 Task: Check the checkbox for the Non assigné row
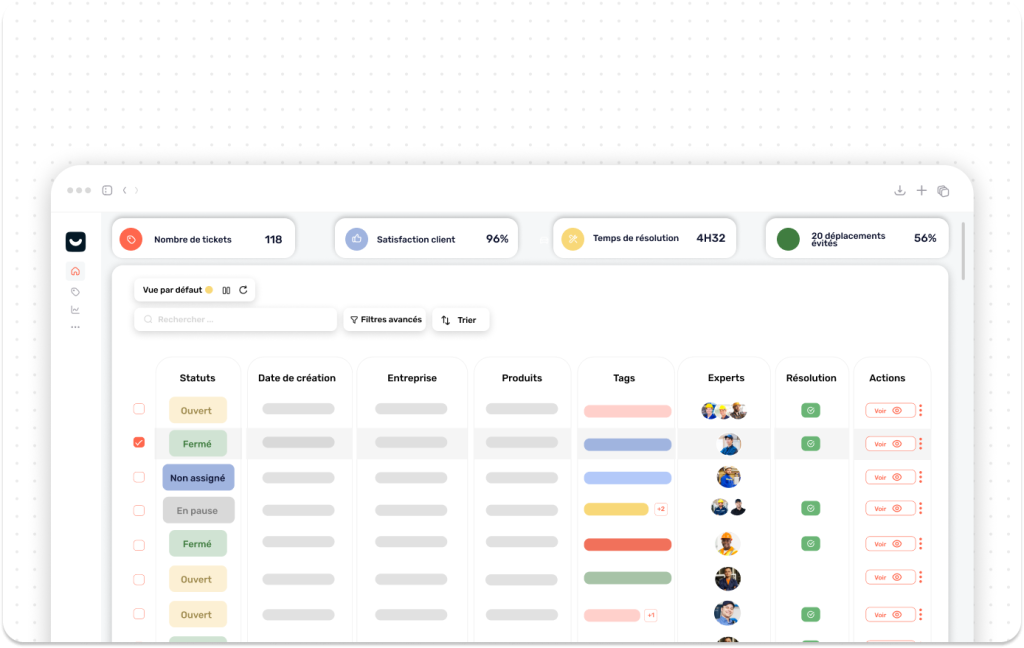[x=139, y=477]
